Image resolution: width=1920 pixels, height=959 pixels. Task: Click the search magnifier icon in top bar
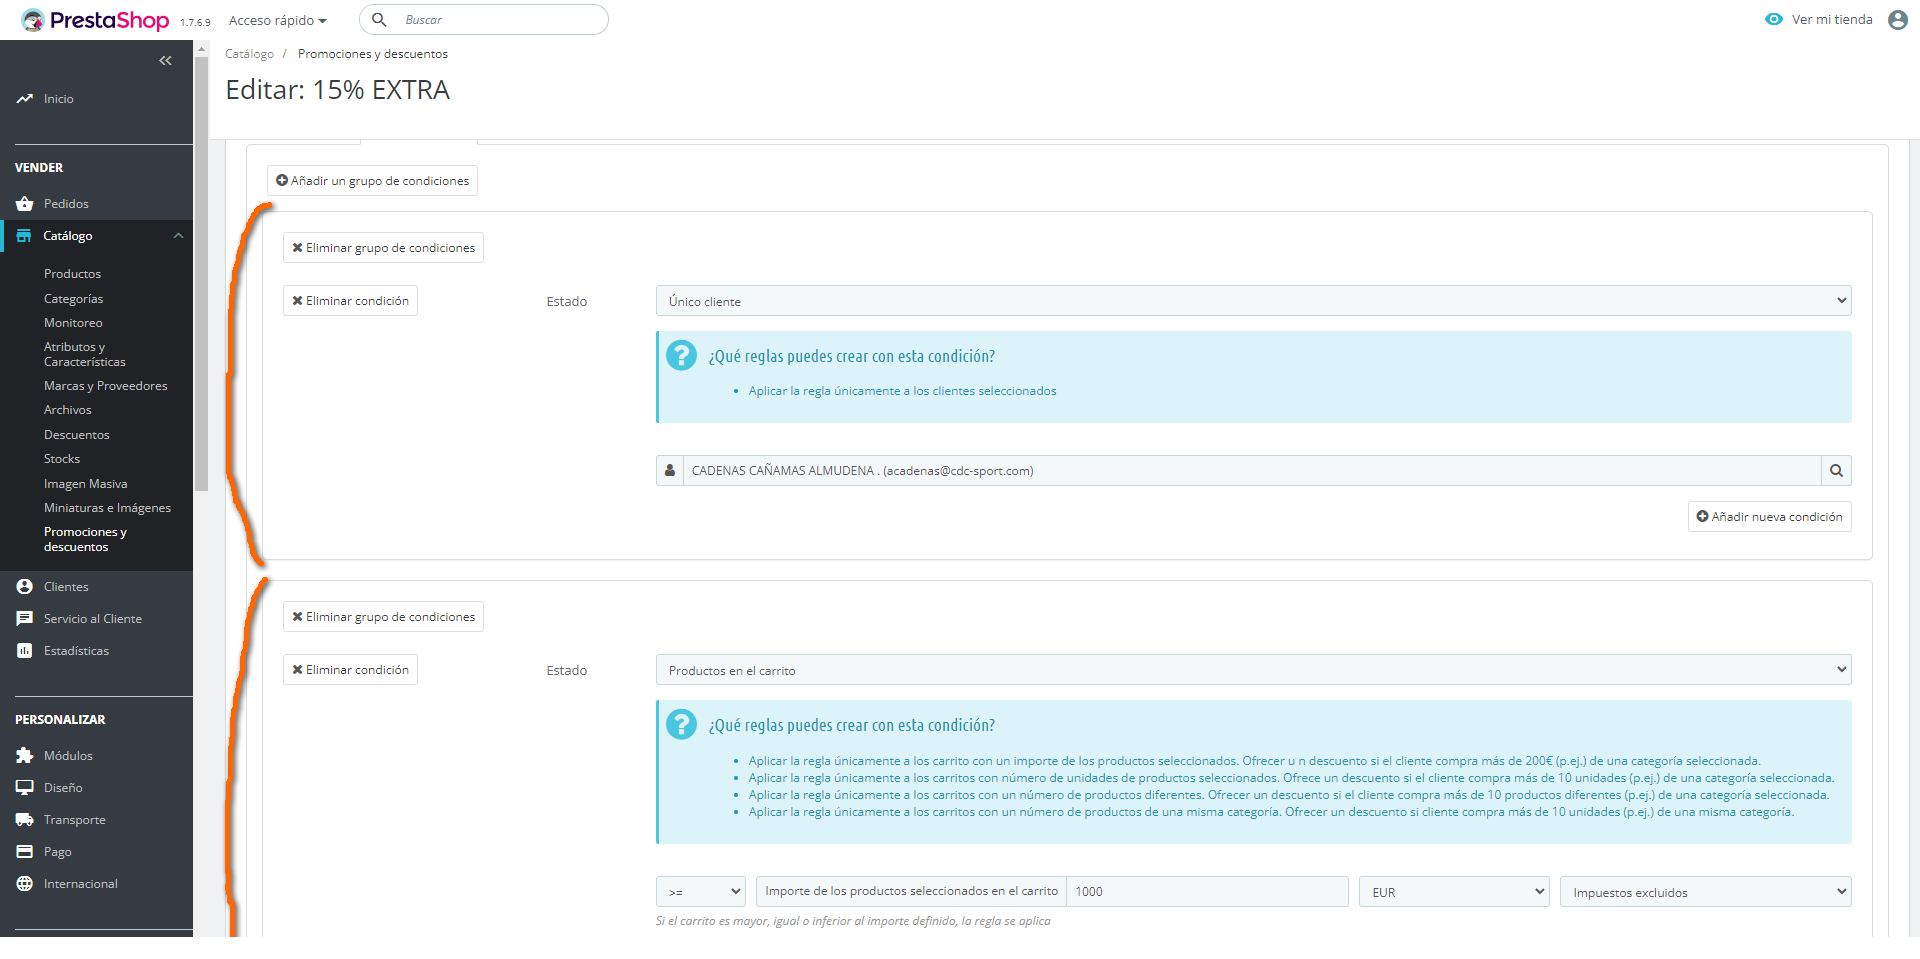[x=379, y=20]
